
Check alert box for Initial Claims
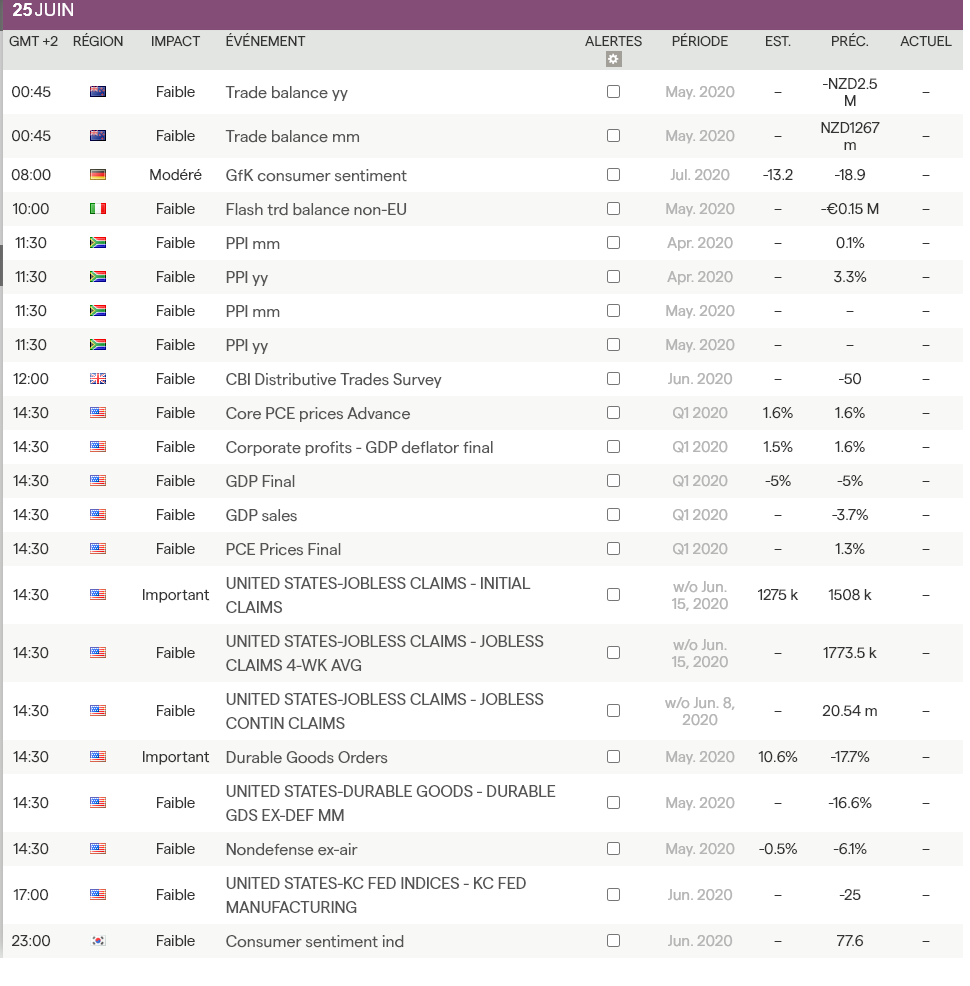(614, 595)
